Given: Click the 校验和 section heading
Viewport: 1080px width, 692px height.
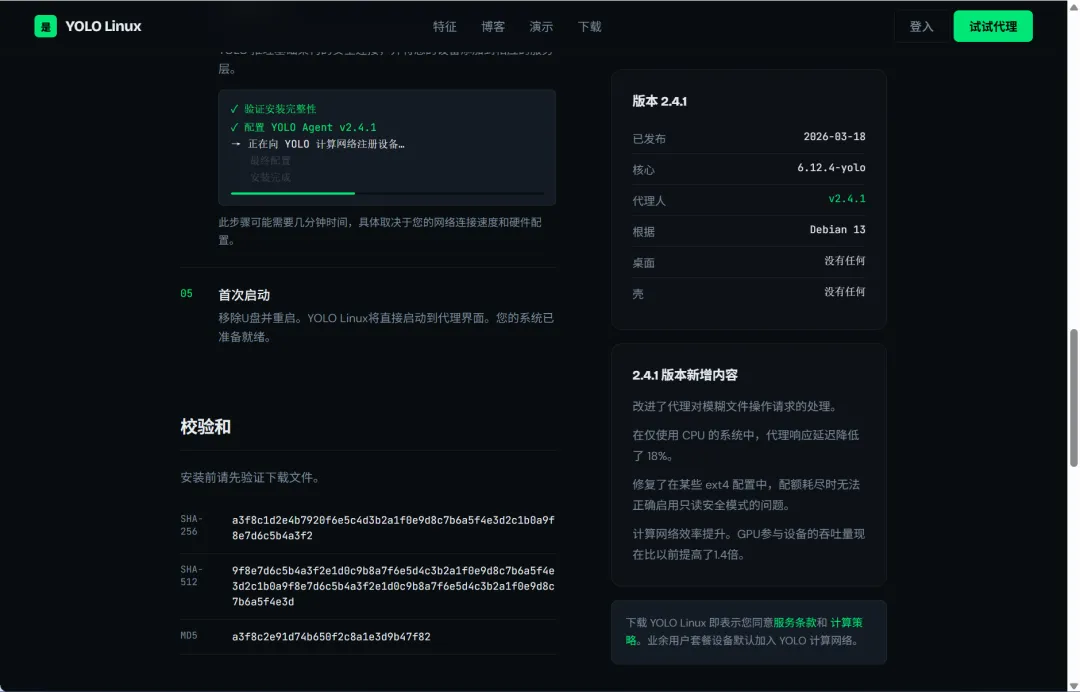Looking at the screenshot, I should (x=205, y=427).
